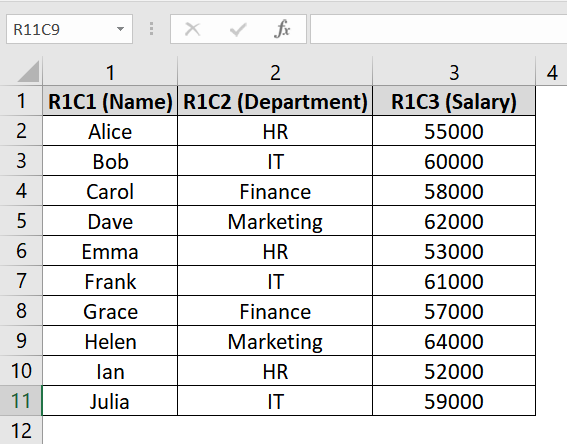Select column 4 header
Screen dimensions: 567x444
point(551,72)
